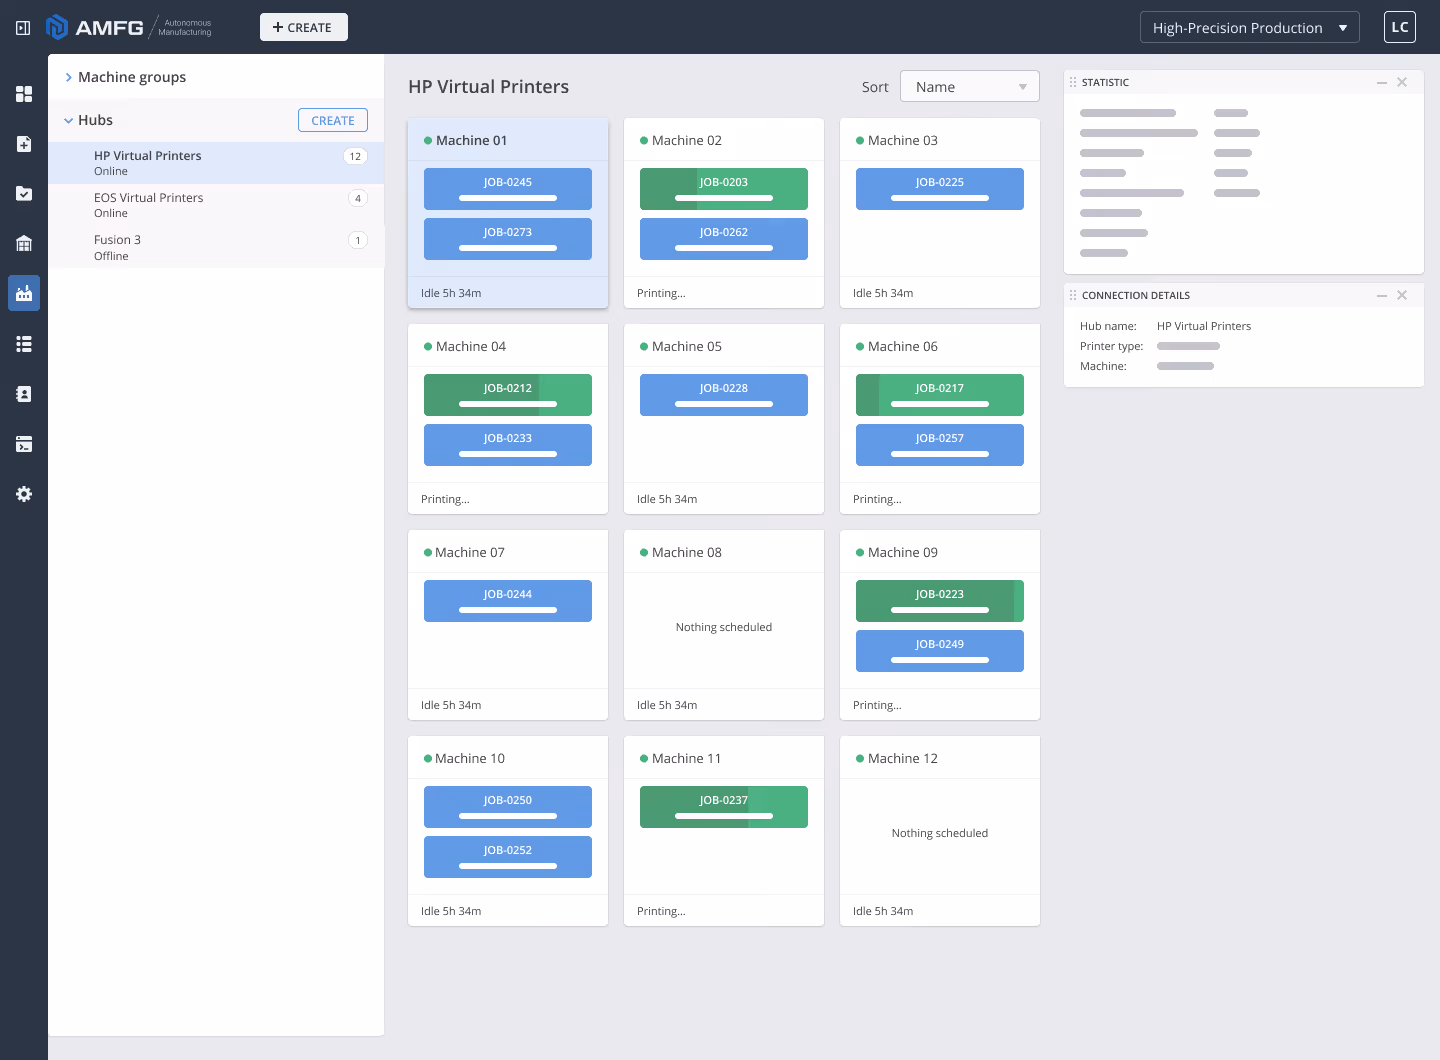Image resolution: width=1440 pixels, height=1060 pixels.
Task: Minimize the Statistic panel
Action: (1381, 83)
